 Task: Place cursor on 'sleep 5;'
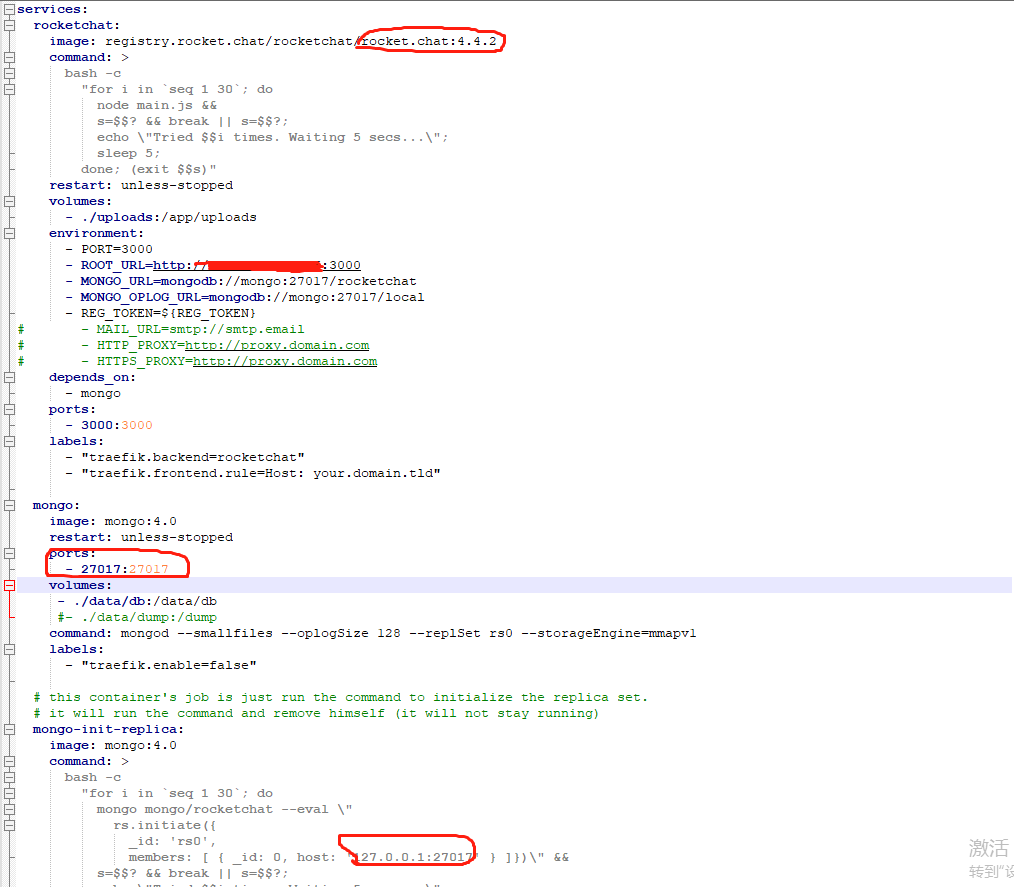(x=128, y=153)
